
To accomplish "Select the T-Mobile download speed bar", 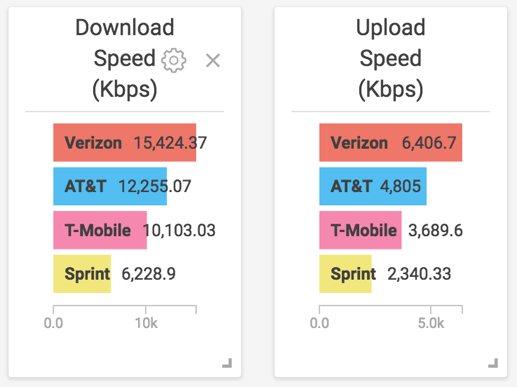I will point(100,230).
